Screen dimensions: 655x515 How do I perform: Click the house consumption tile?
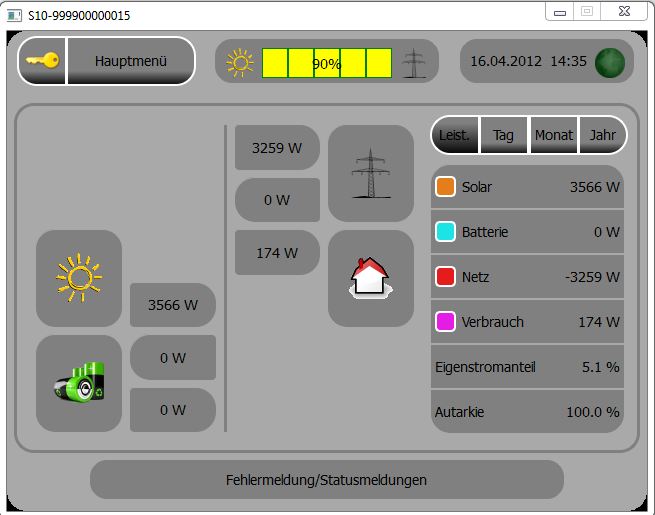(371, 278)
